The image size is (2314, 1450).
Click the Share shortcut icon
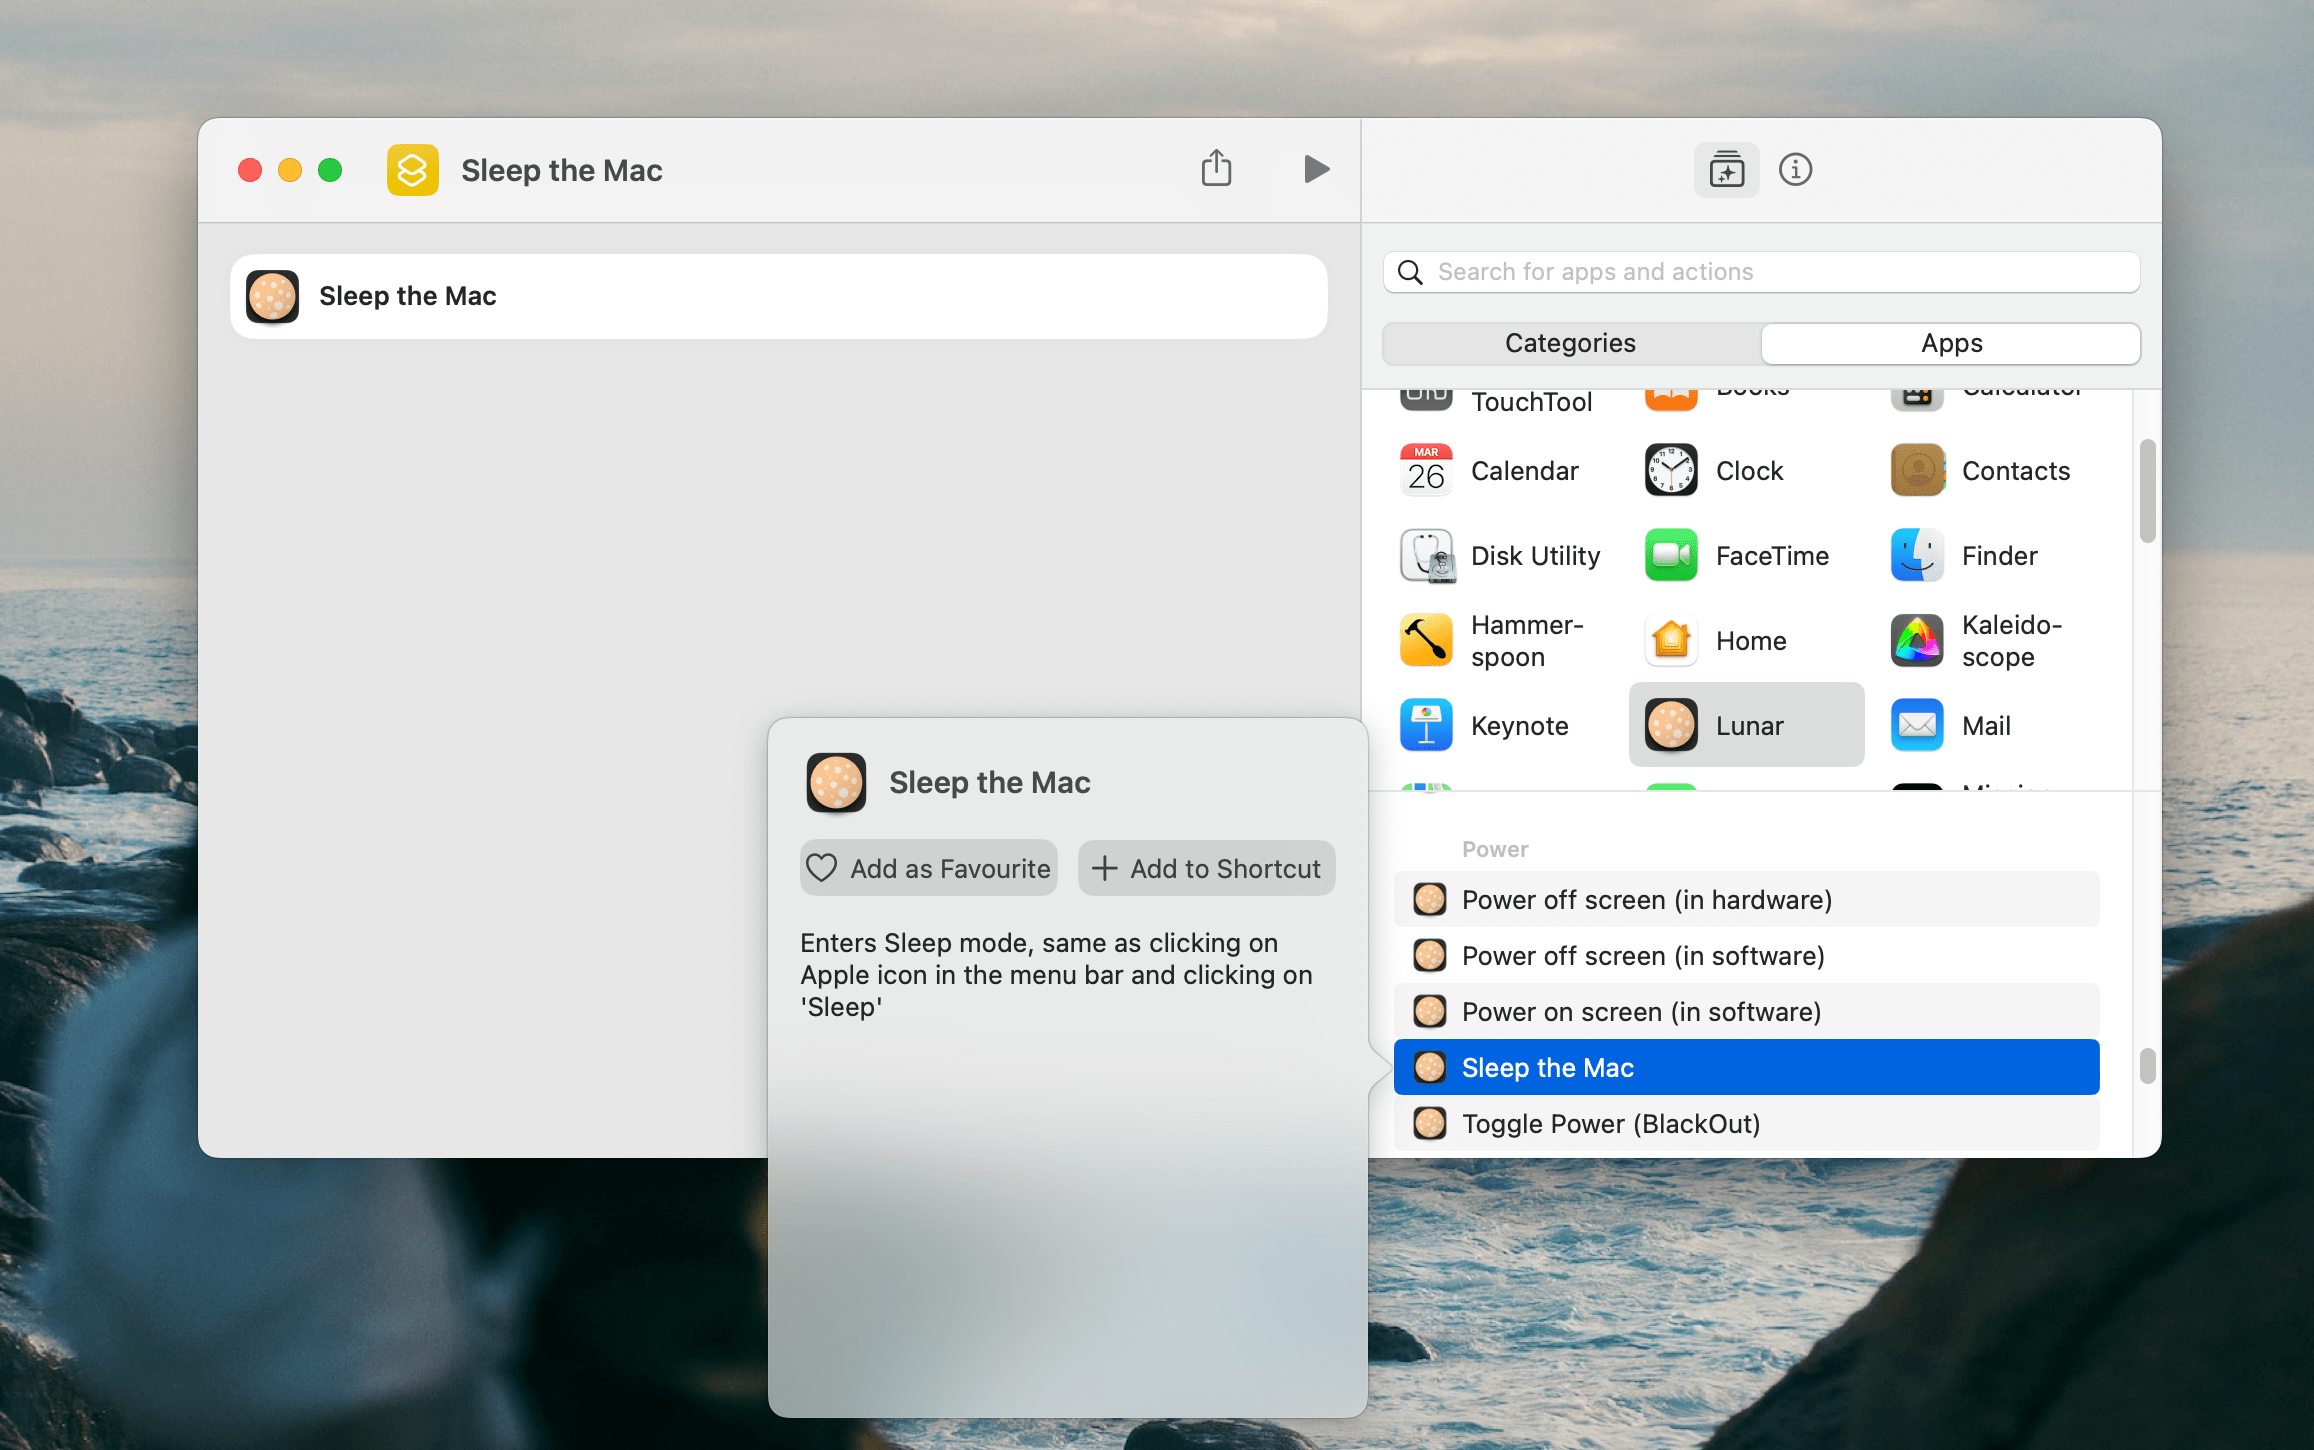1216,169
